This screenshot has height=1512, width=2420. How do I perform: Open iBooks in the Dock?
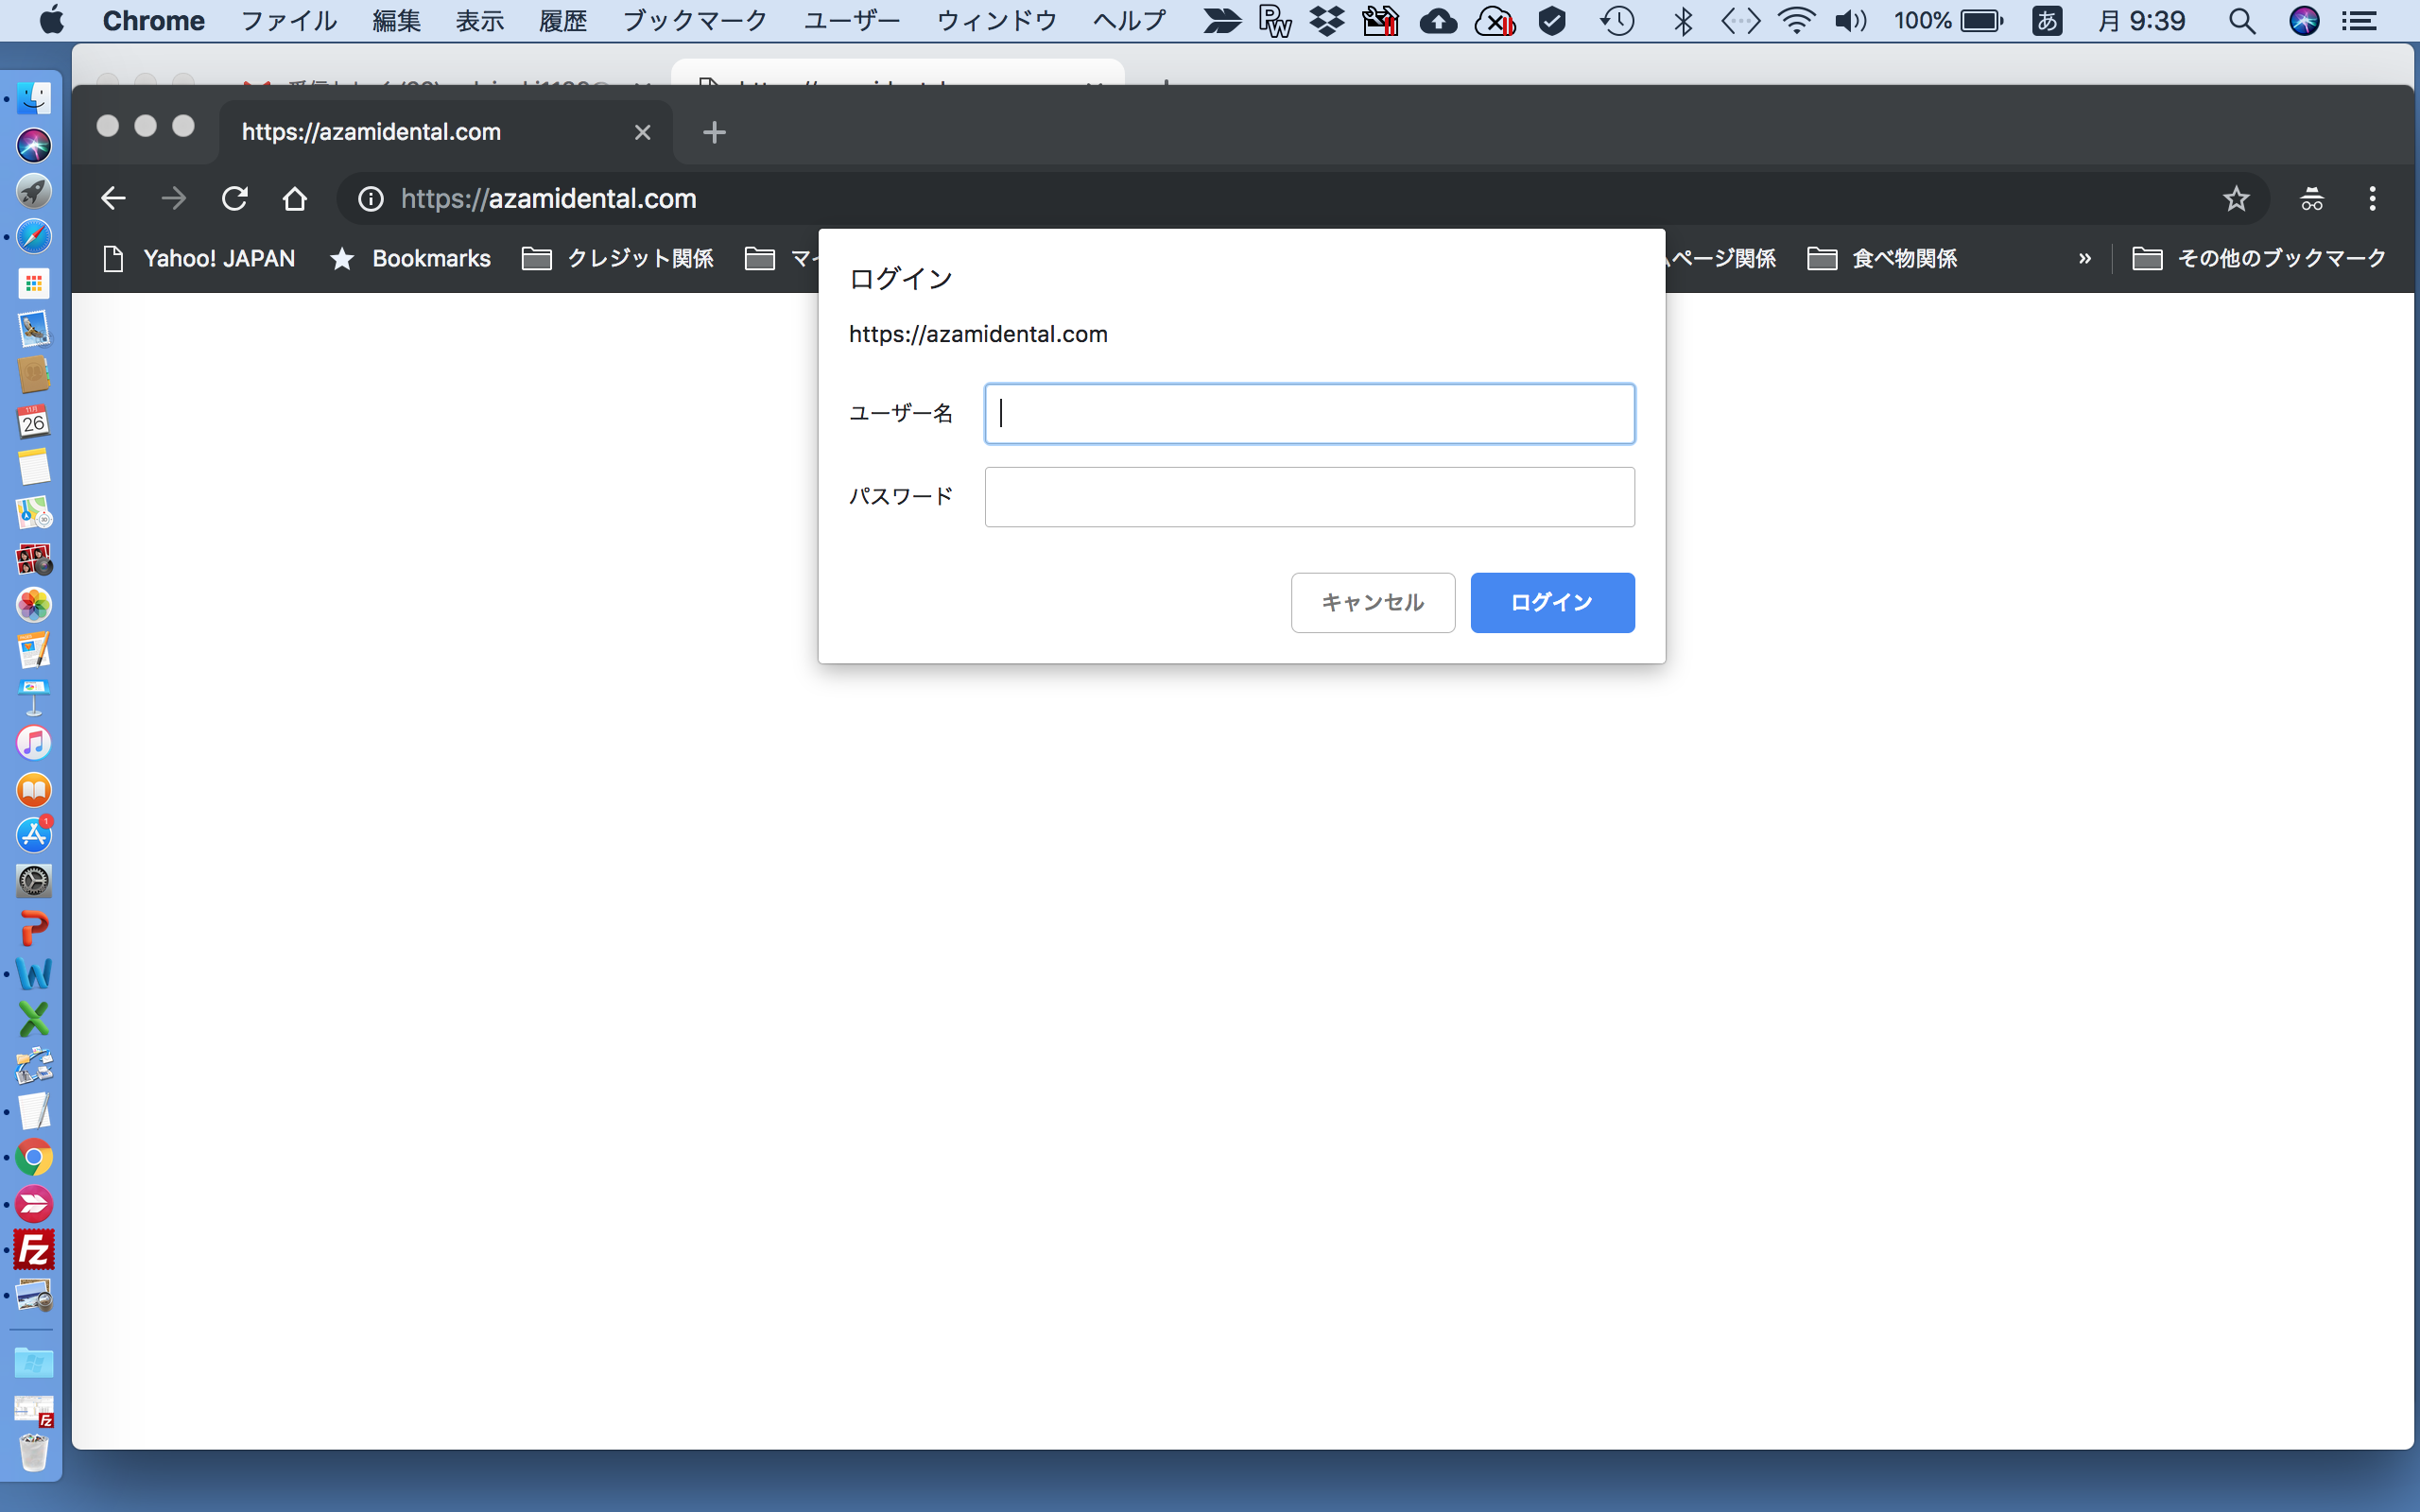(x=34, y=790)
